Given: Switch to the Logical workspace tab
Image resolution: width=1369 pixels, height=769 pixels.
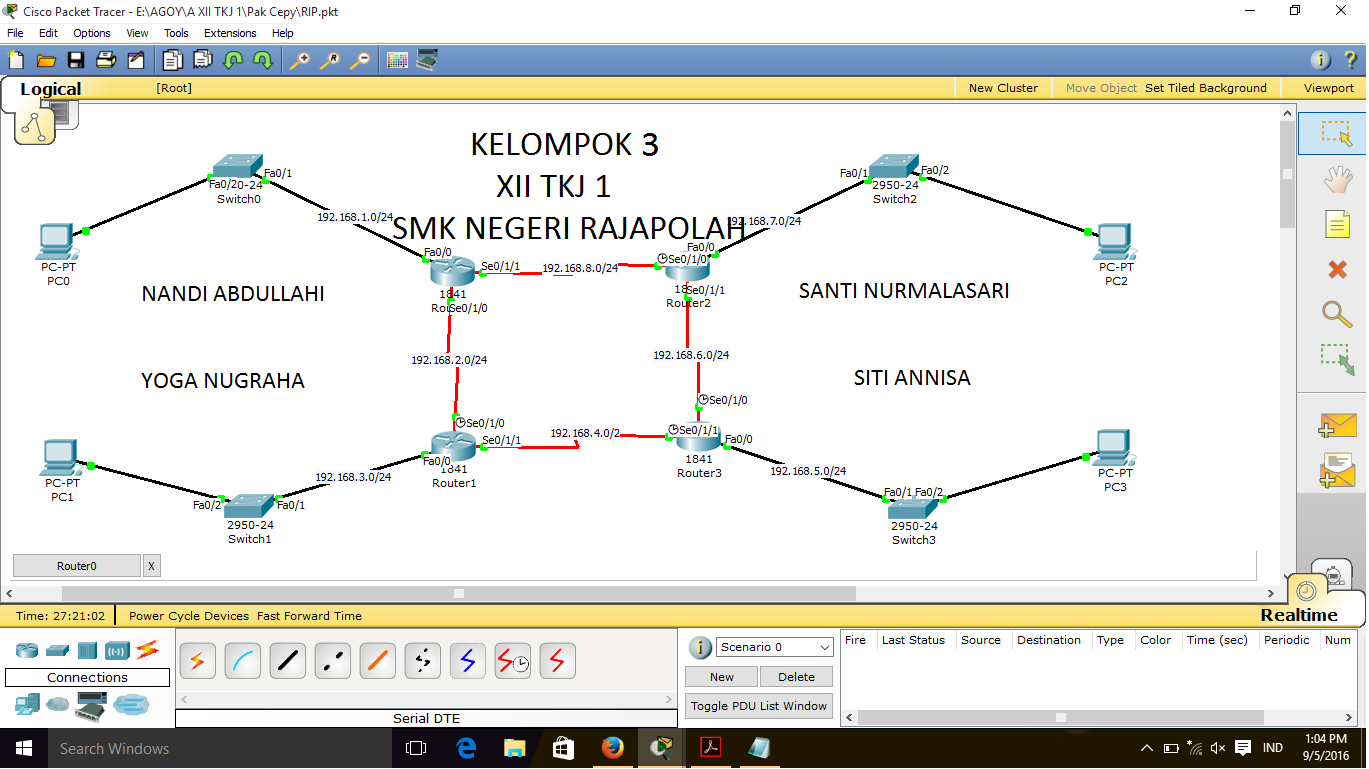Looking at the screenshot, I should [50, 89].
